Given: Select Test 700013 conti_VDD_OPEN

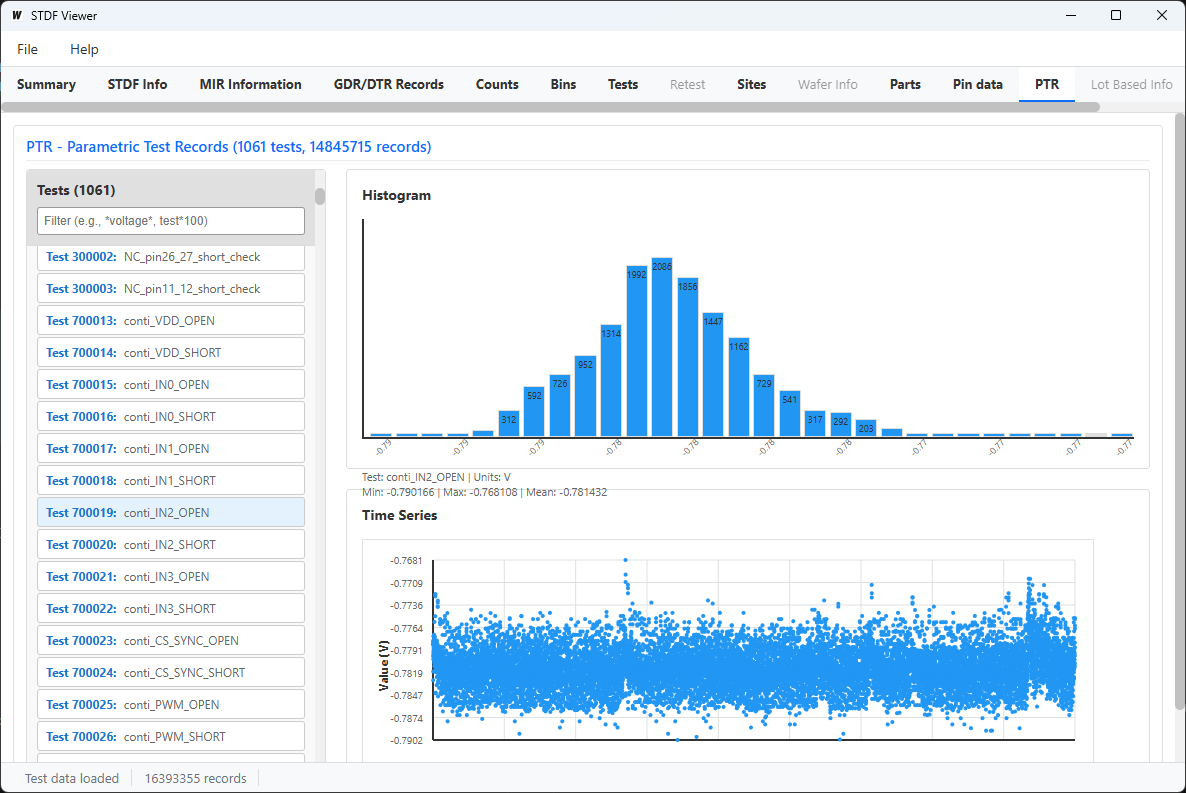Looking at the screenshot, I should pyautogui.click(x=170, y=319).
